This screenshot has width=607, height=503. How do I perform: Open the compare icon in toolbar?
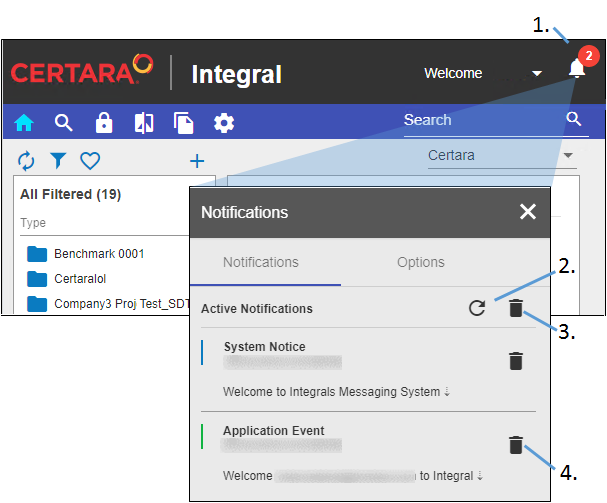pyautogui.click(x=144, y=123)
